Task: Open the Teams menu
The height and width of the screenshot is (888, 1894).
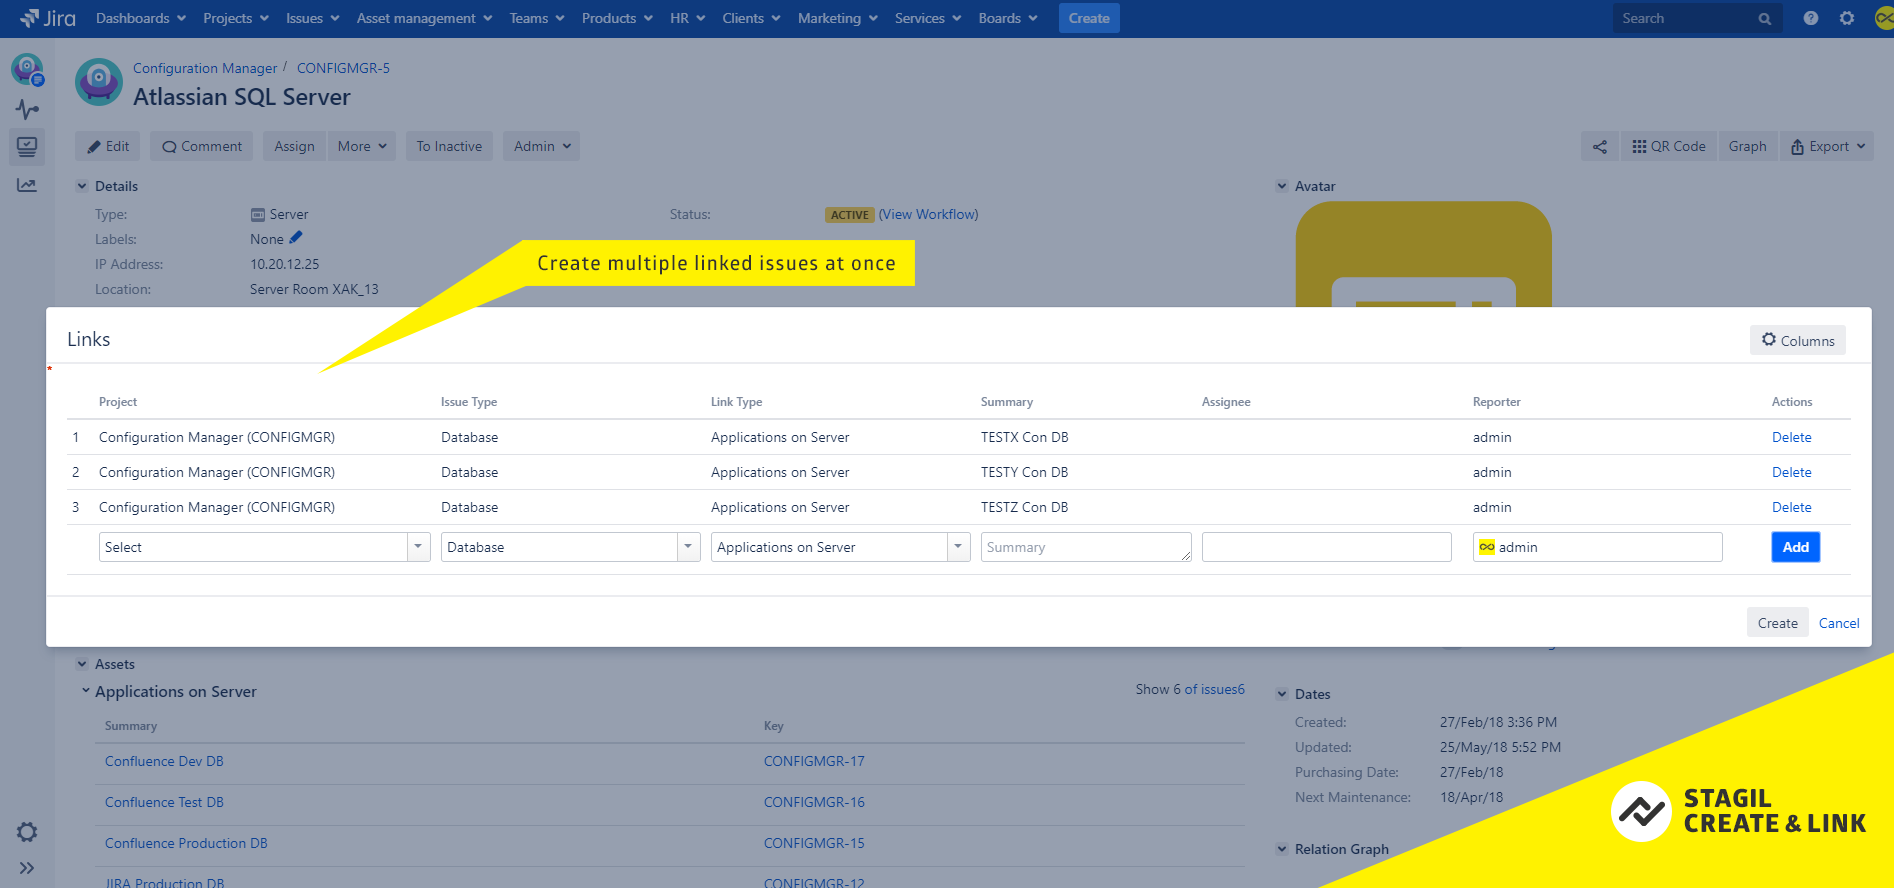Action: point(537,18)
